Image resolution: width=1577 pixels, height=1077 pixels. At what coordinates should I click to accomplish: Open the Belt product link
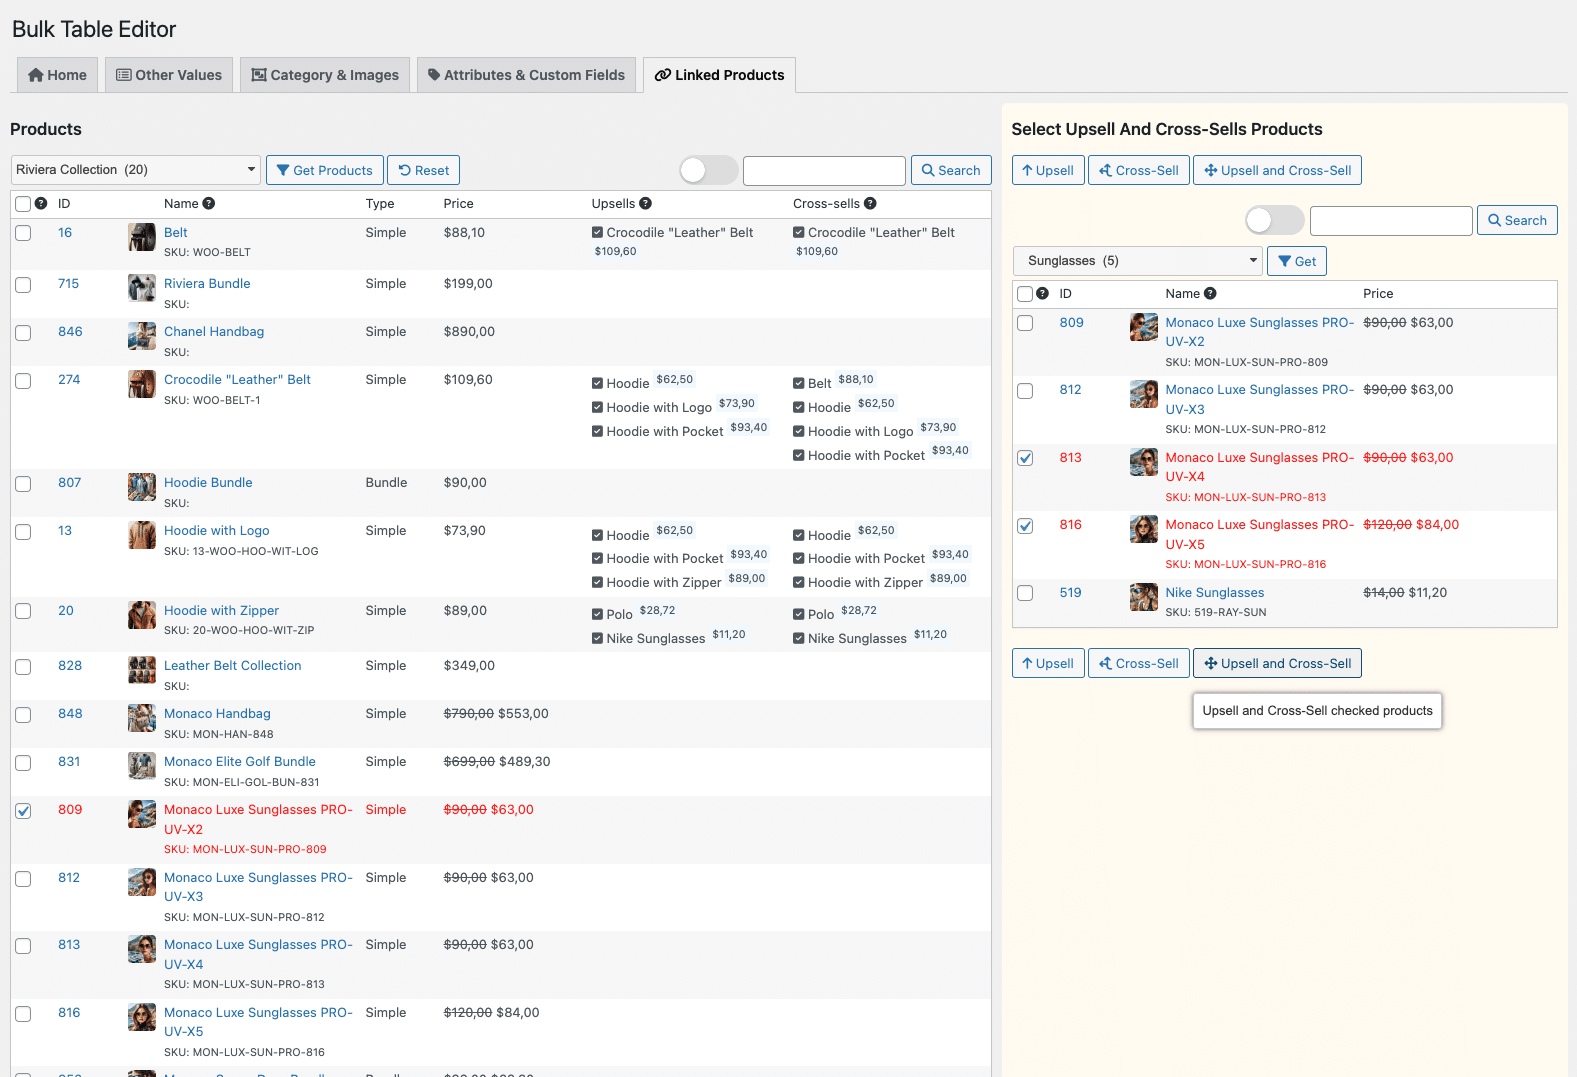[176, 232]
